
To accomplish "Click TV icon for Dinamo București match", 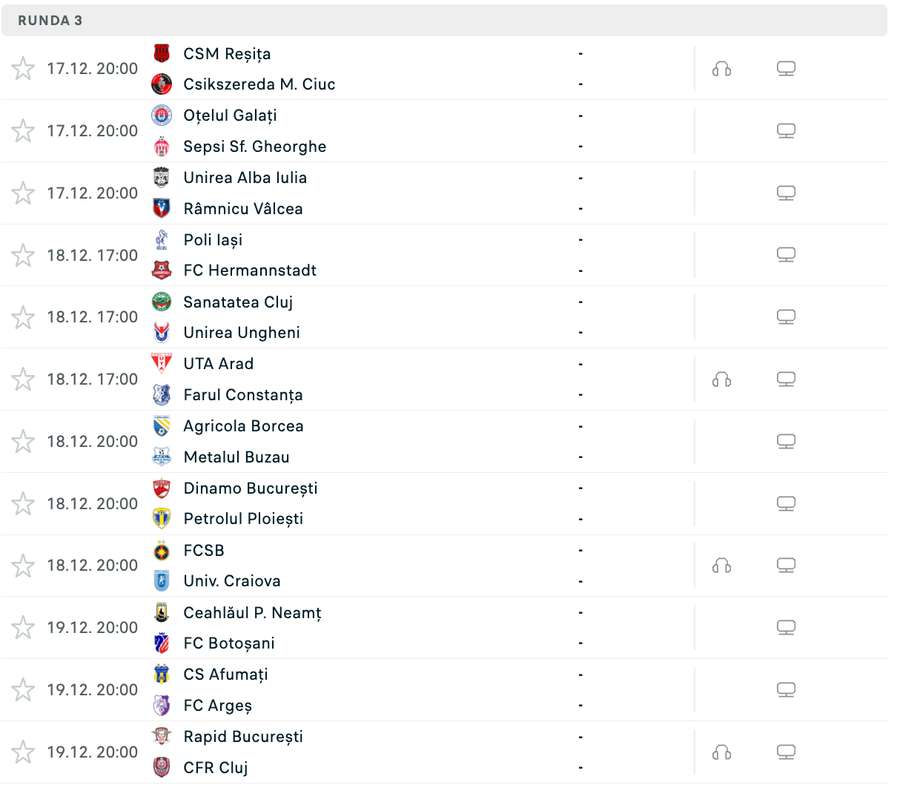I will 786,503.
